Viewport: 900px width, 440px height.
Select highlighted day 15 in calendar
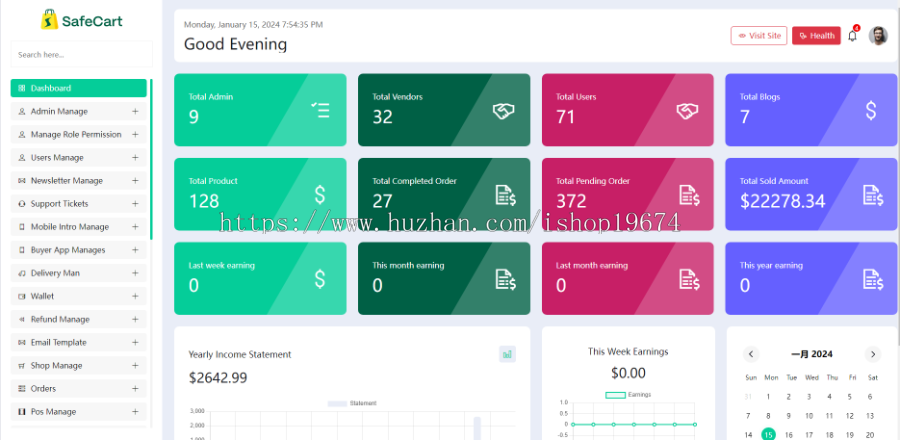click(x=768, y=435)
